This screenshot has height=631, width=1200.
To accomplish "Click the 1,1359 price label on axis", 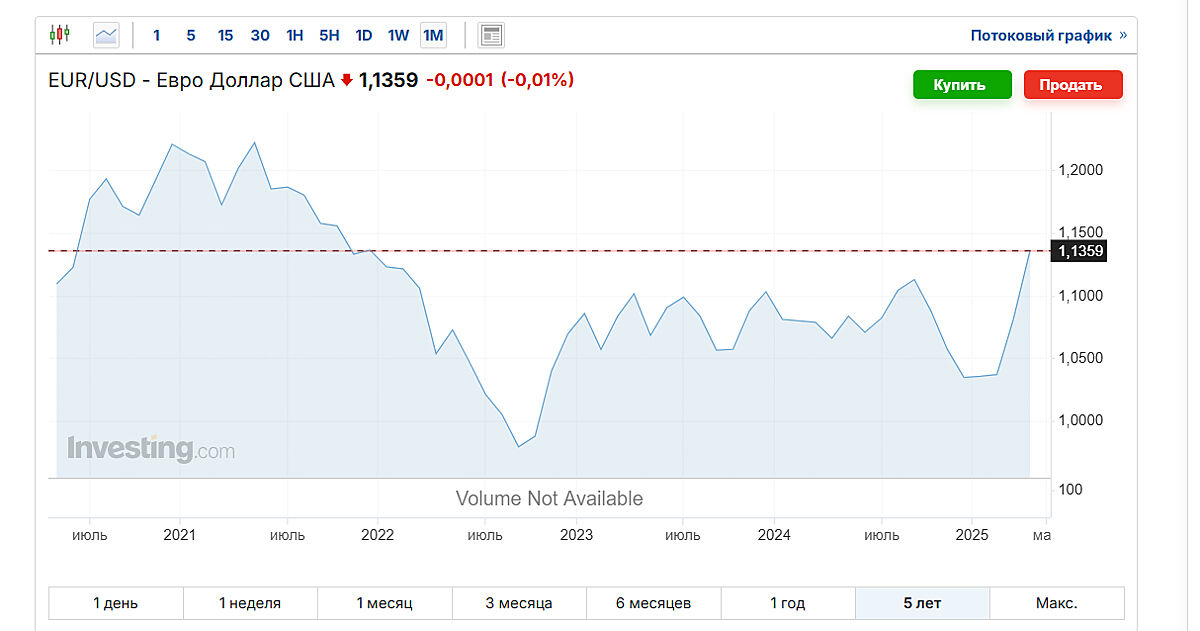I will (x=1081, y=251).
